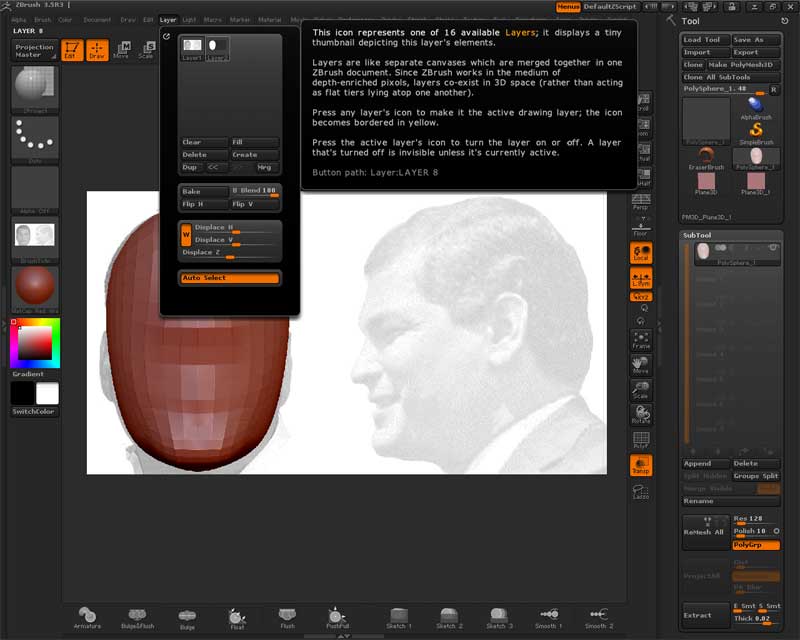The height and width of the screenshot is (640, 800).
Task: Select the Sketch 1 brush
Action: coord(398,618)
